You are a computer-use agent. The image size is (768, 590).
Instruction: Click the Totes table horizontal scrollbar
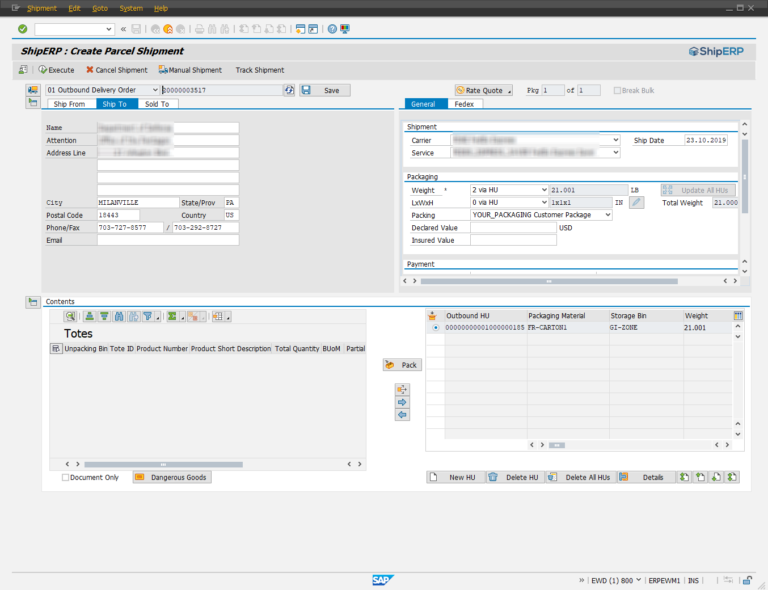point(164,464)
